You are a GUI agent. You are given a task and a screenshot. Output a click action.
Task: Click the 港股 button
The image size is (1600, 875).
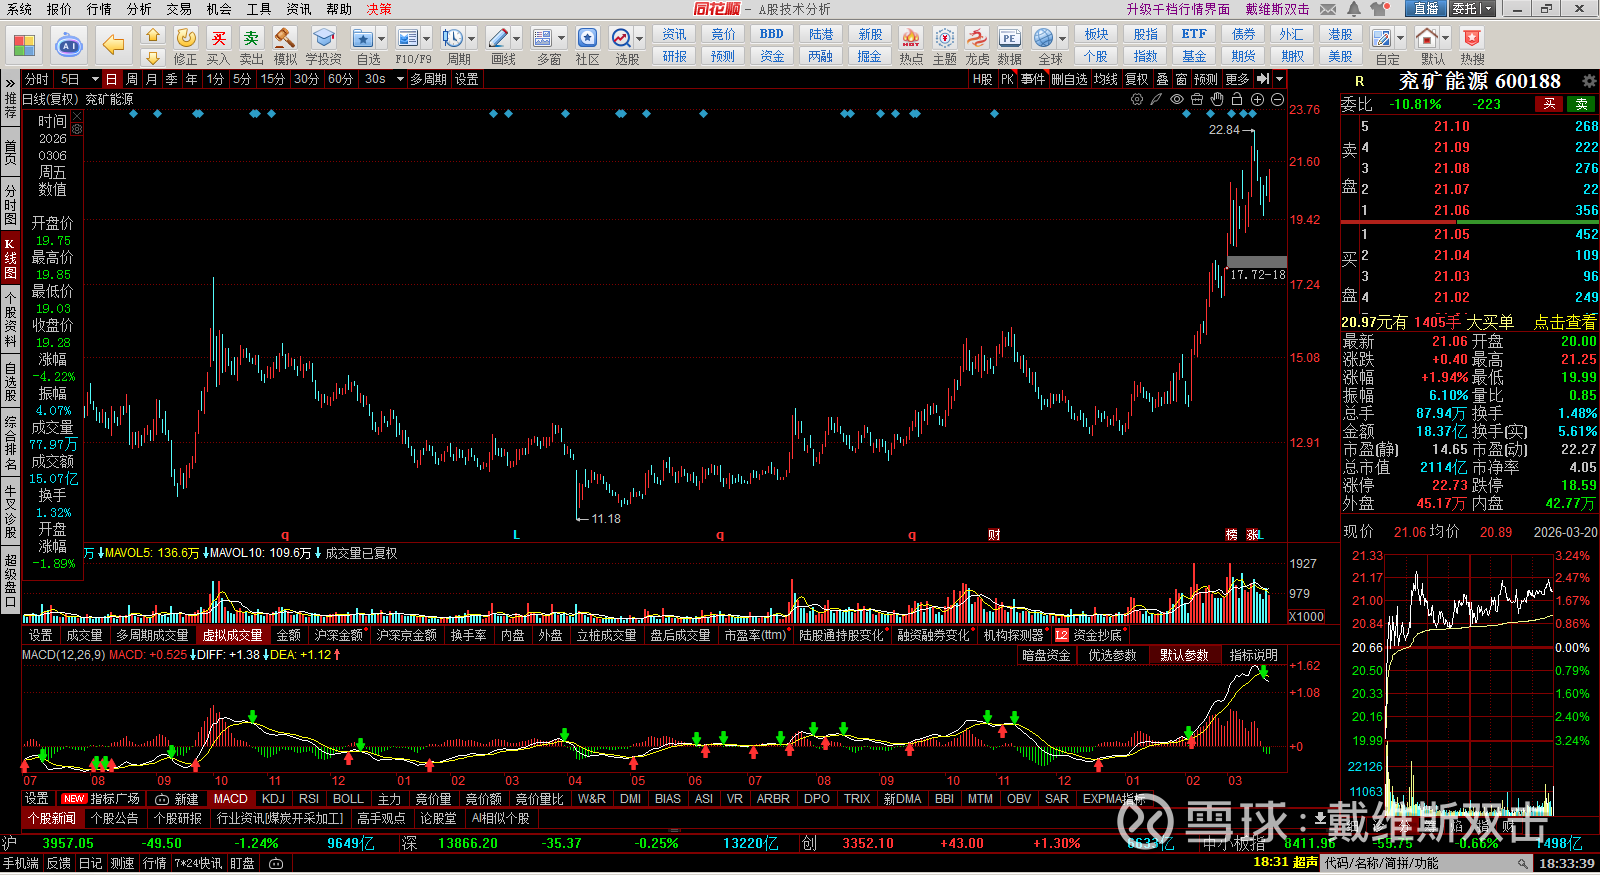click(1340, 35)
